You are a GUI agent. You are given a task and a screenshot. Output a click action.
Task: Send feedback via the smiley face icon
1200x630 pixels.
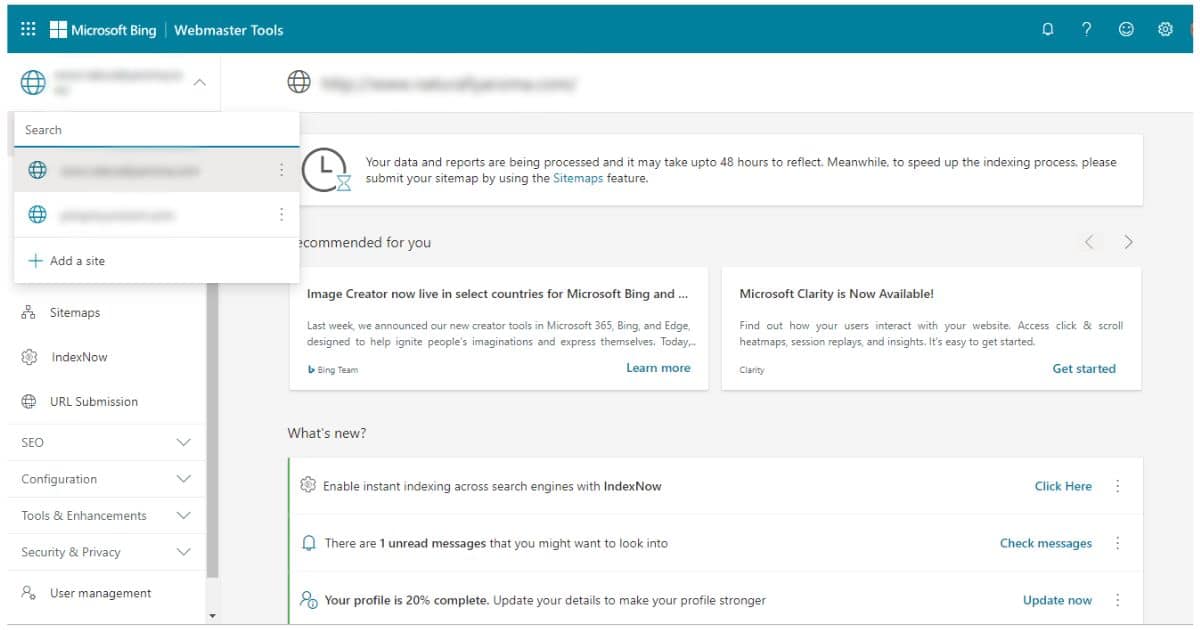coord(1125,29)
